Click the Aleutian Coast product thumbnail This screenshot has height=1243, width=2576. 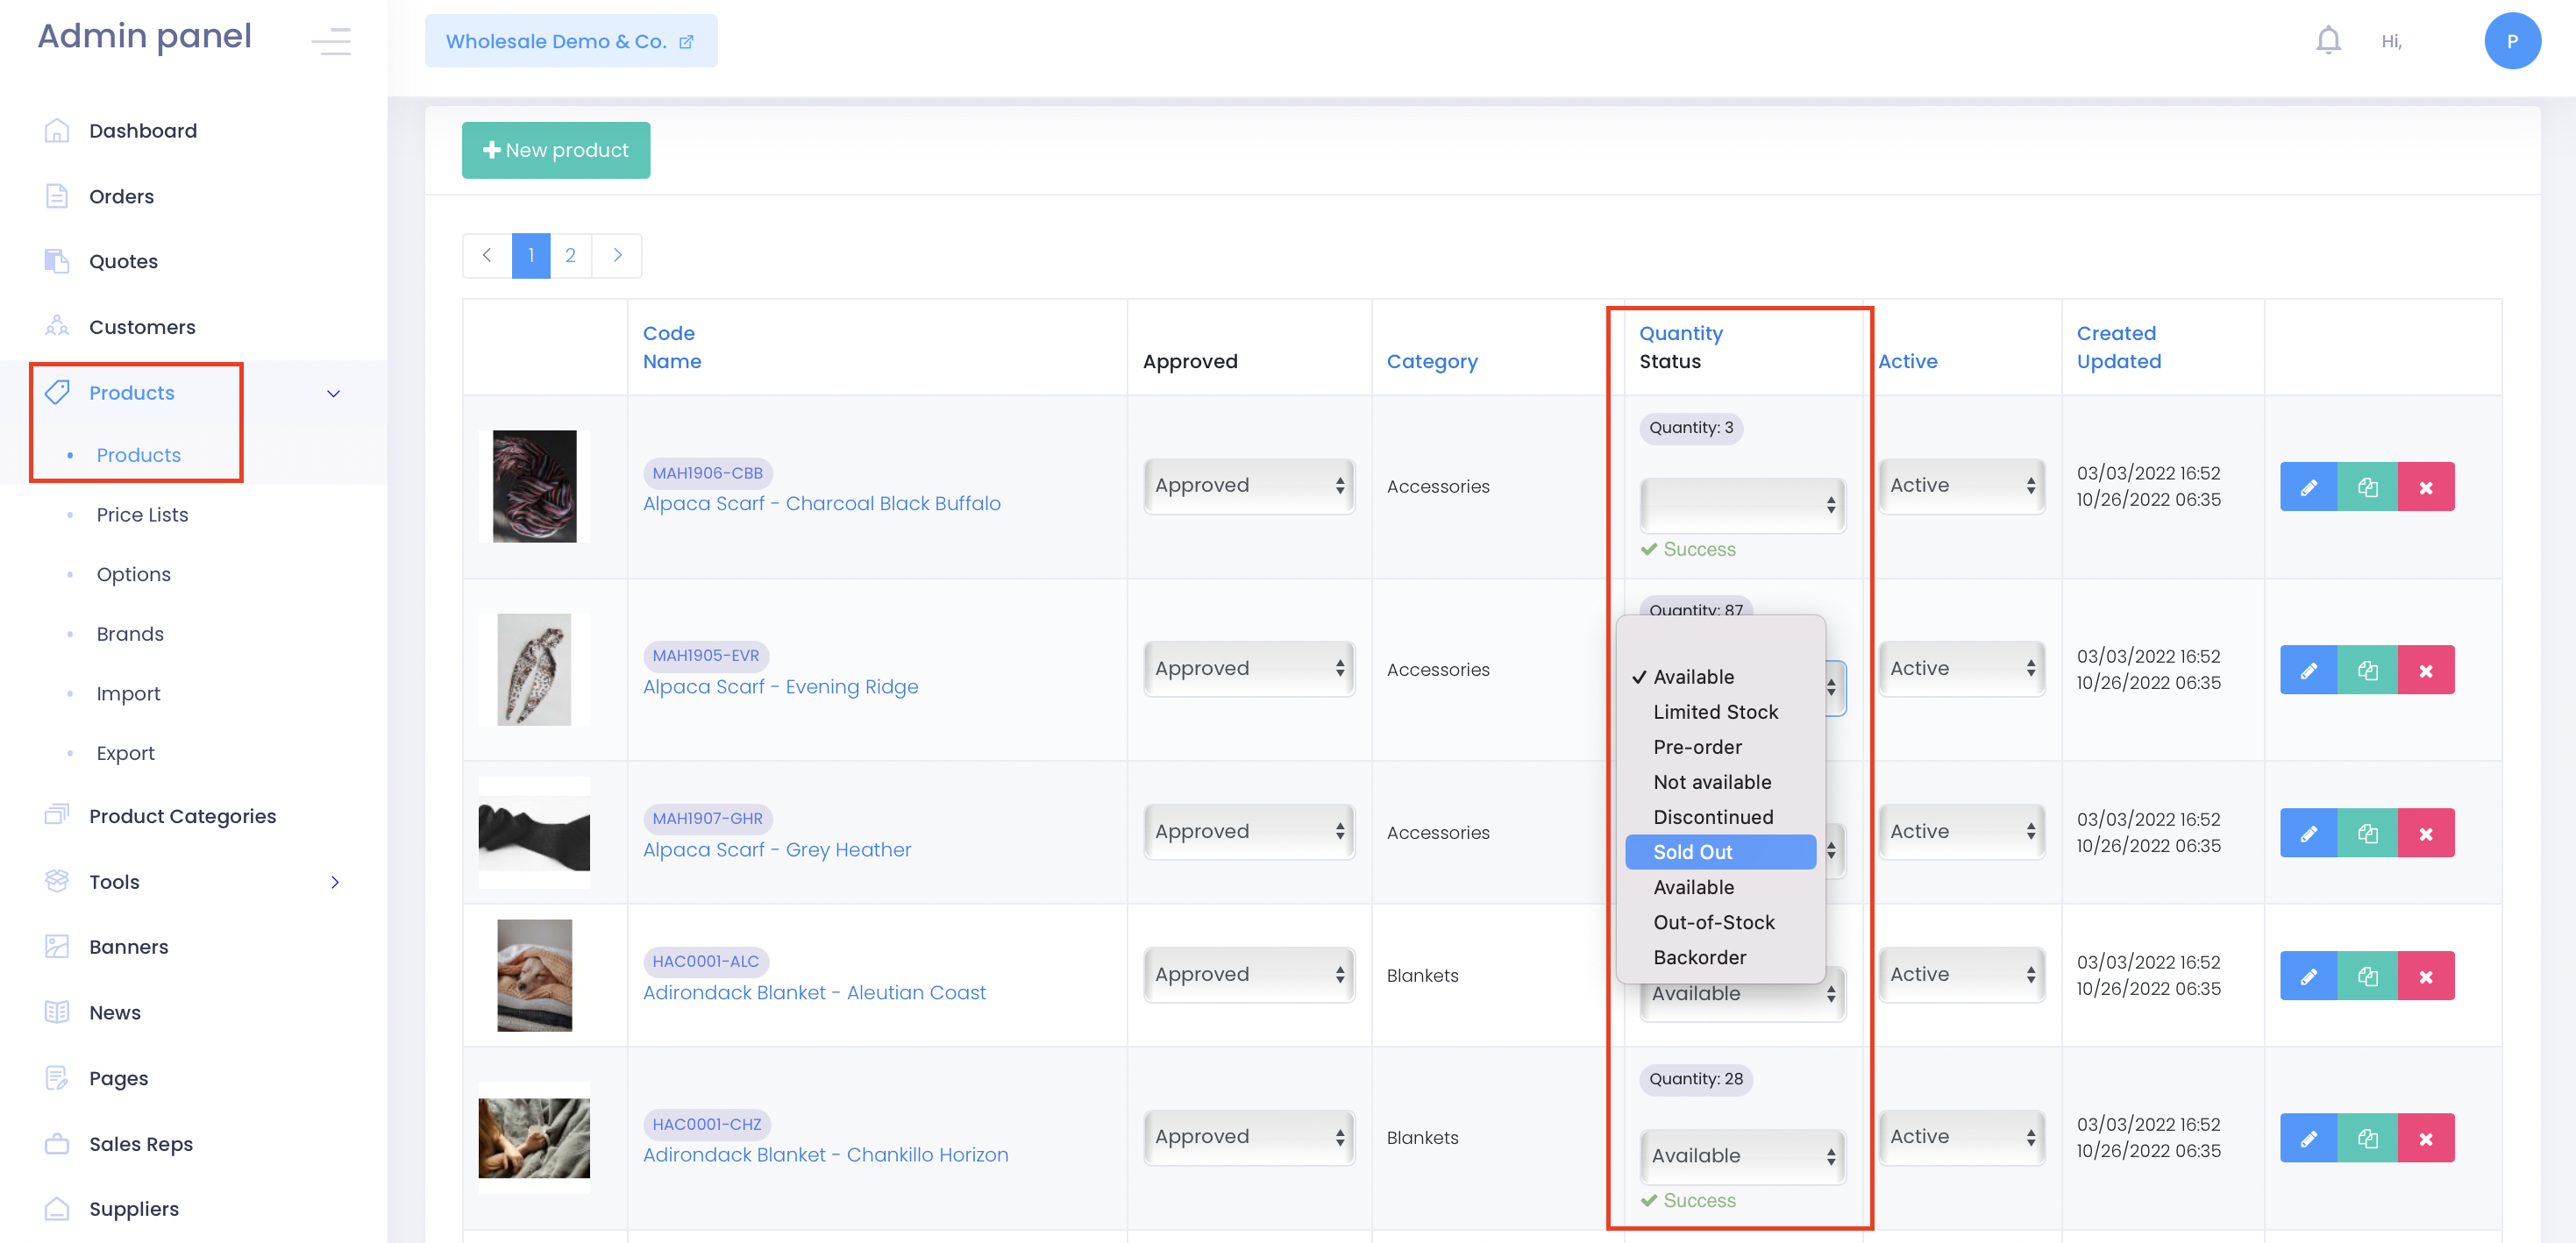pyautogui.click(x=534, y=975)
